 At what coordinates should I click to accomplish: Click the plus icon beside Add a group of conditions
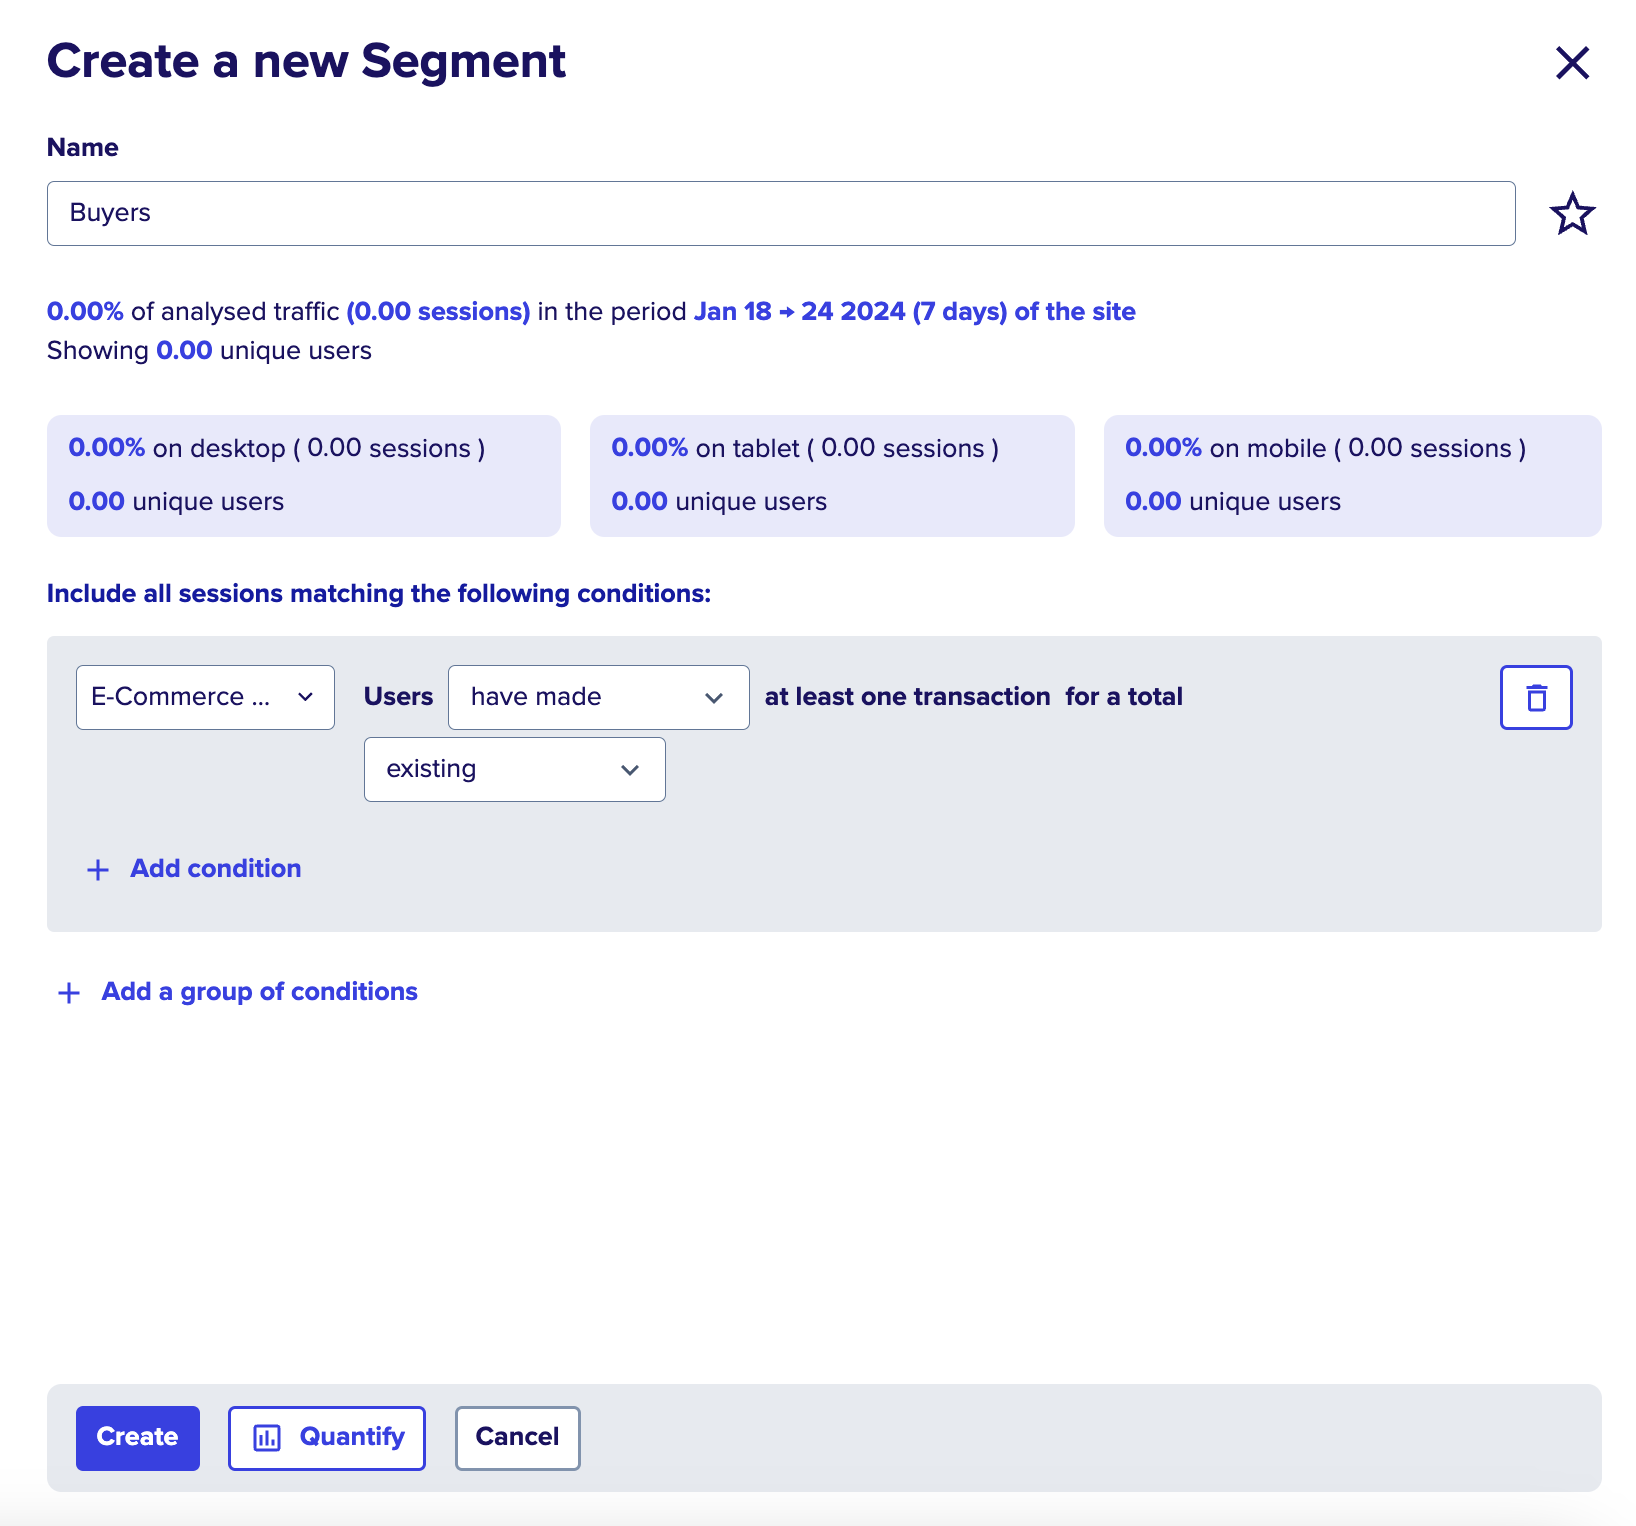click(x=69, y=993)
